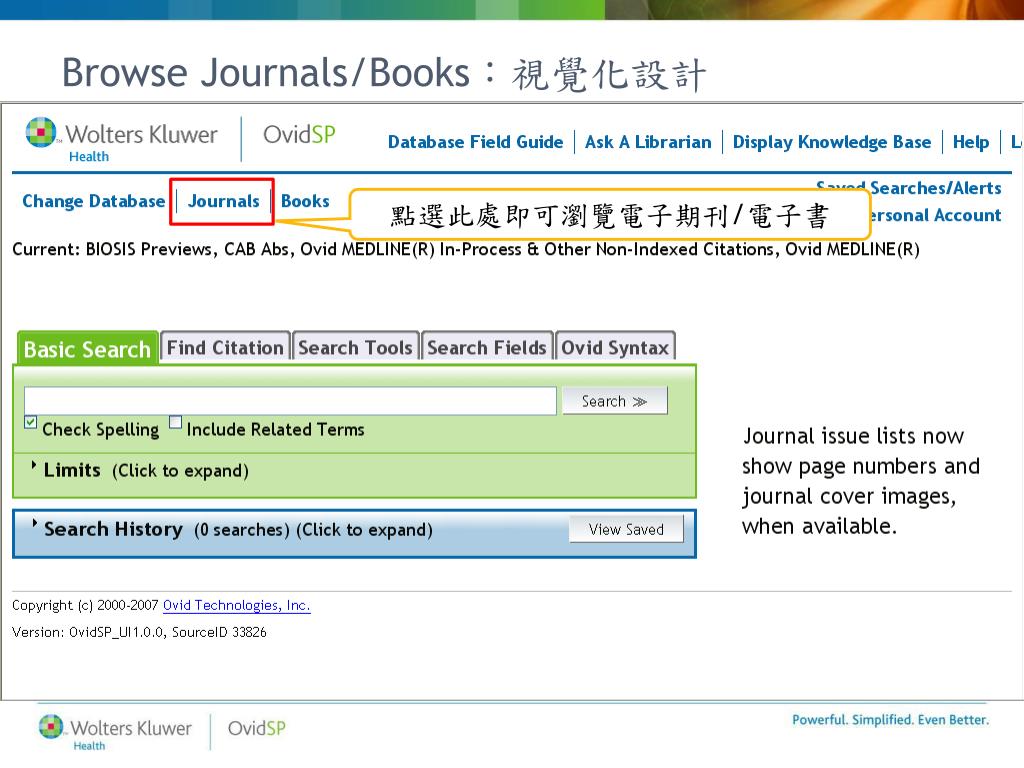Browse the Books link
The height and width of the screenshot is (768, 1024).
(305, 201)
